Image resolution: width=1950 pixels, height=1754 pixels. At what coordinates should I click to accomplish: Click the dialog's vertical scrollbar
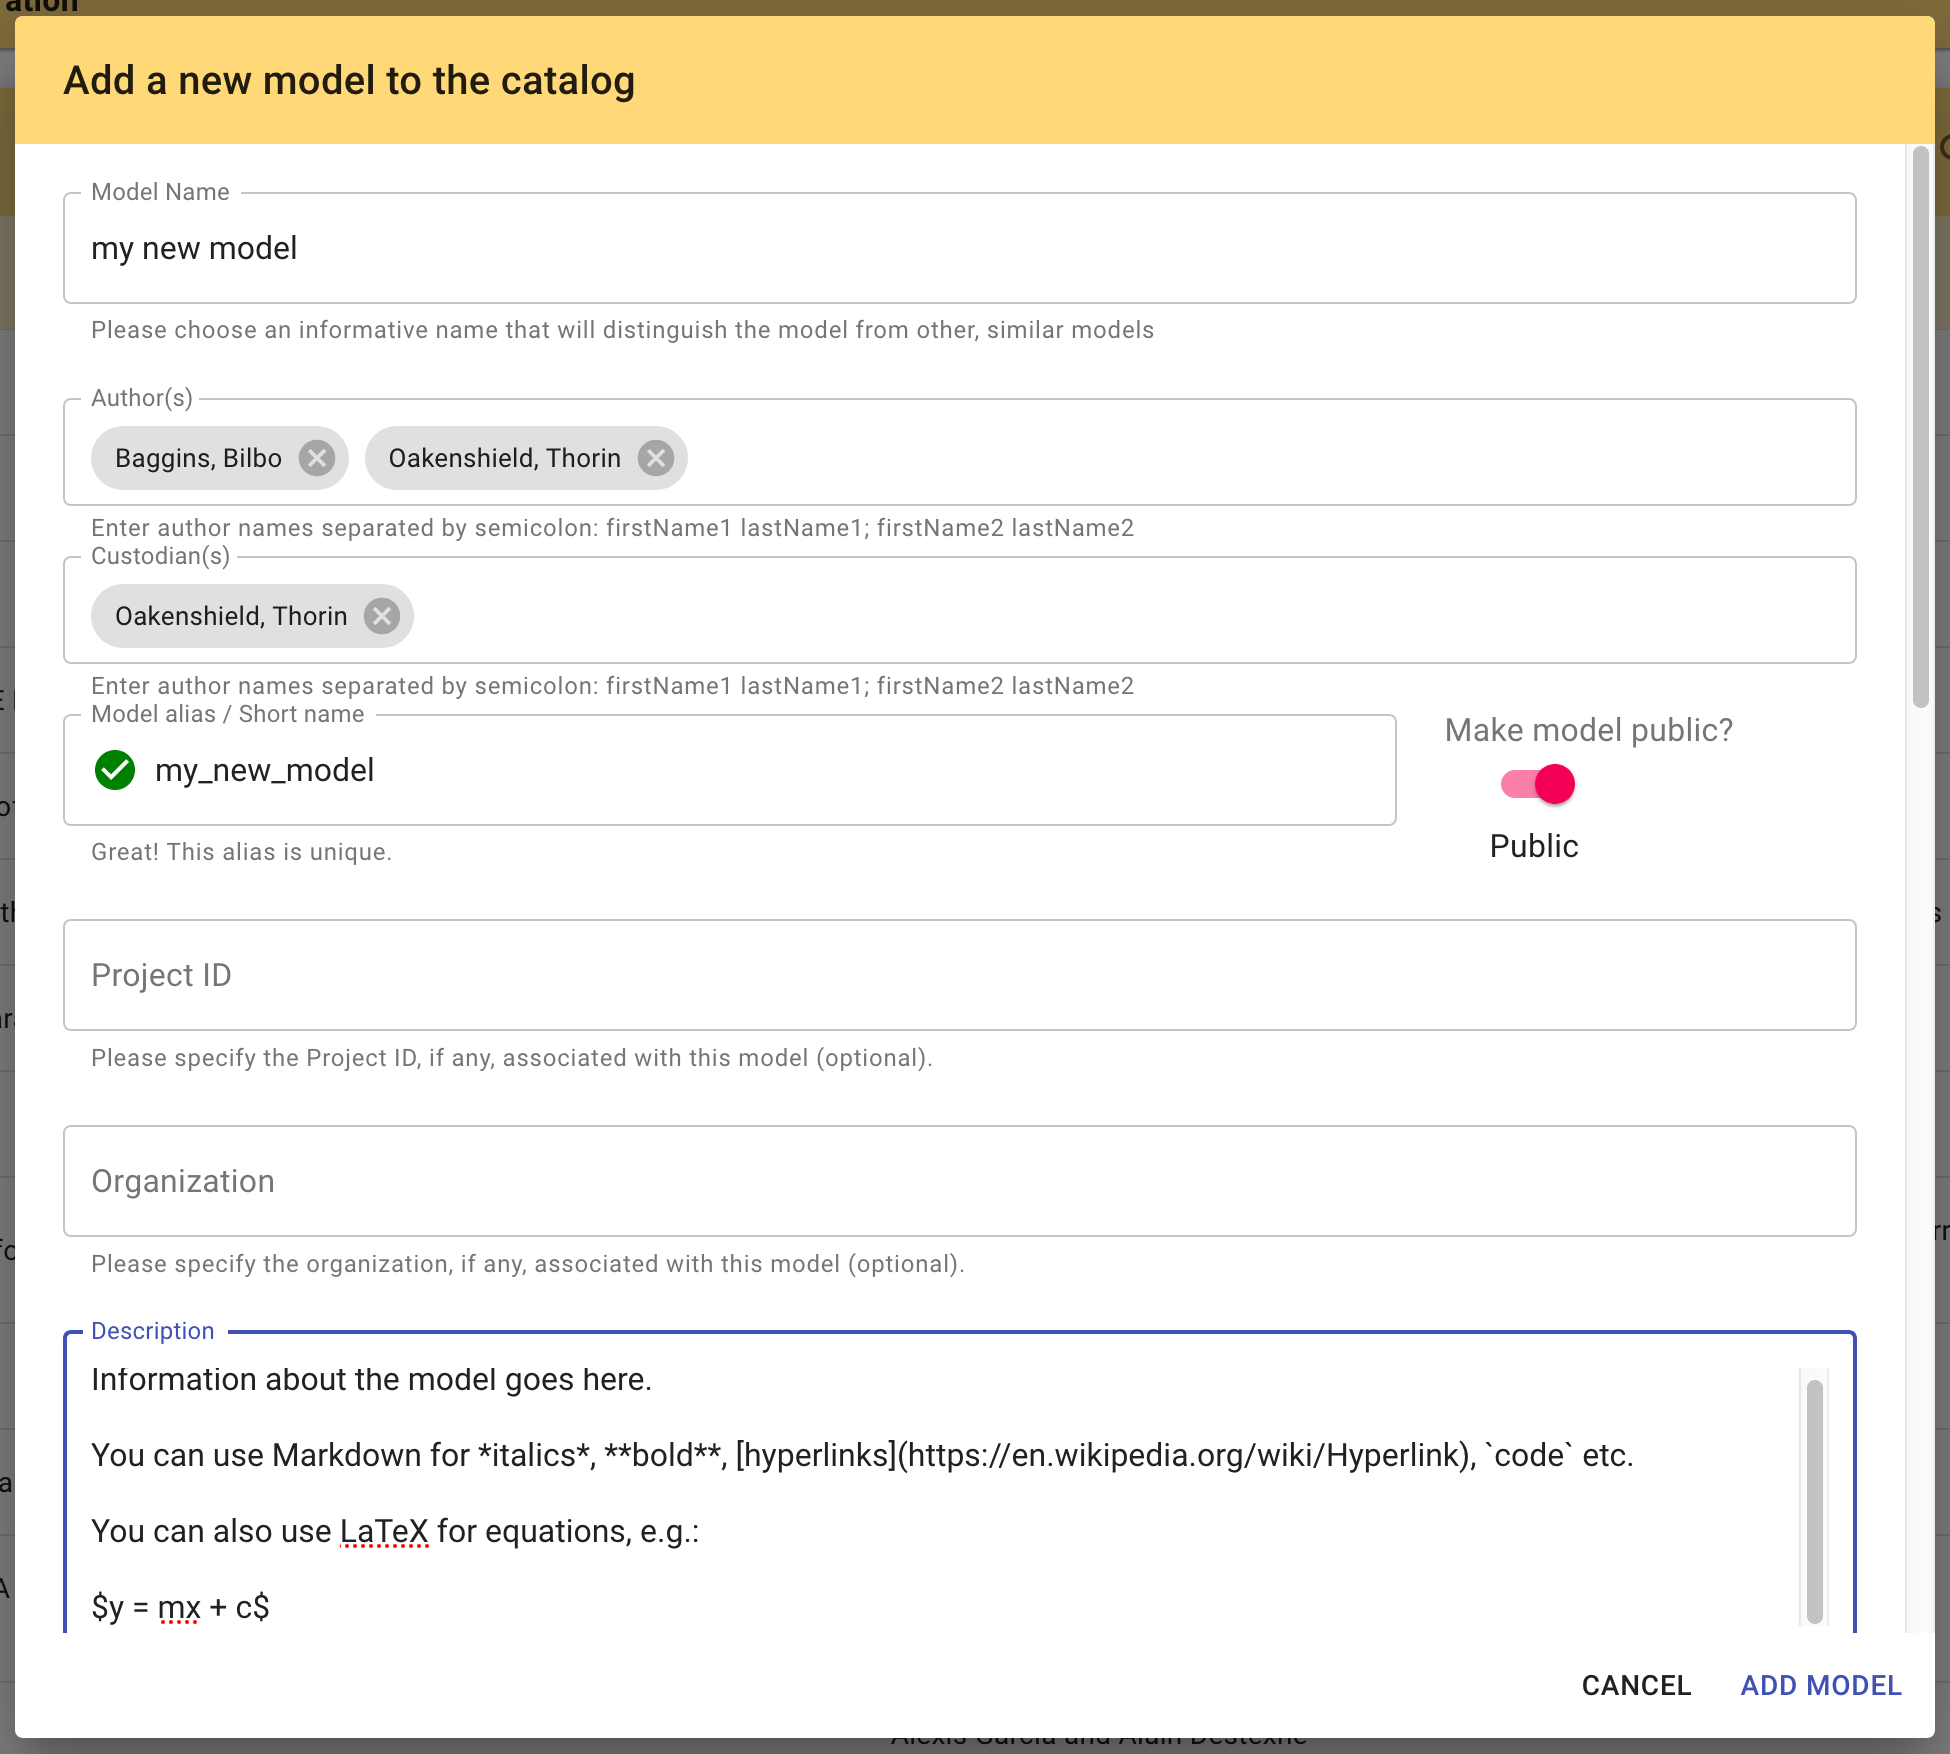(1920, 428)
